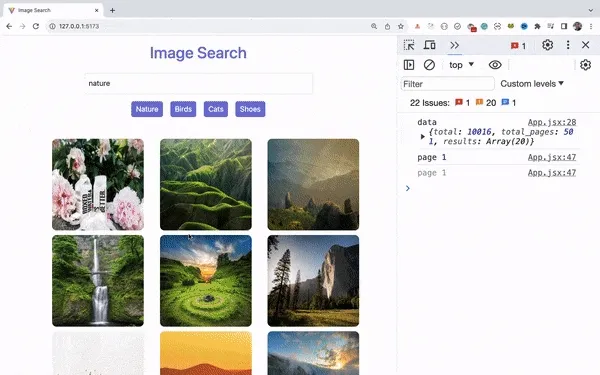The image size is (600, 375).
Task: Go forward with browser forward arrow
Action: point(22,26)
